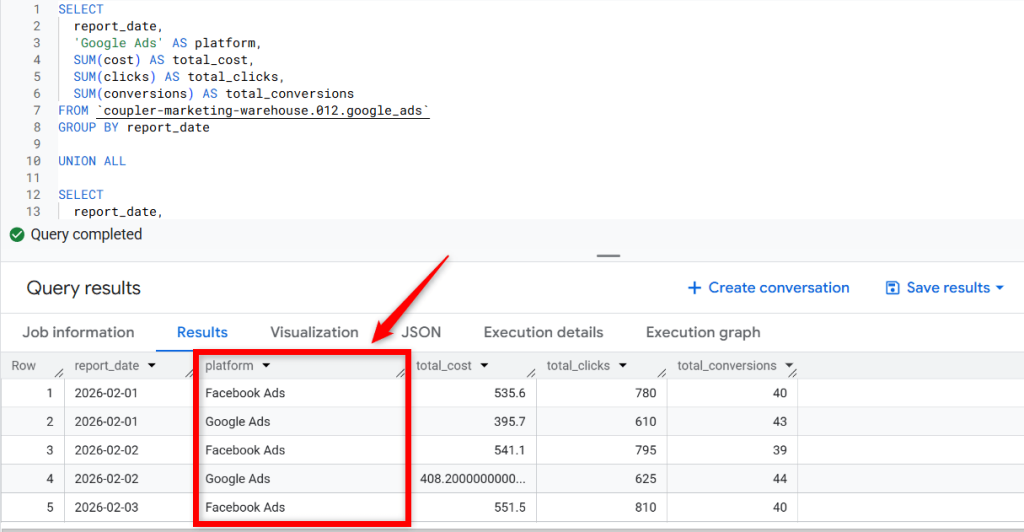Click GROUP BY report_date line in editor
The image size is (1024, 532).
point(134,127)
